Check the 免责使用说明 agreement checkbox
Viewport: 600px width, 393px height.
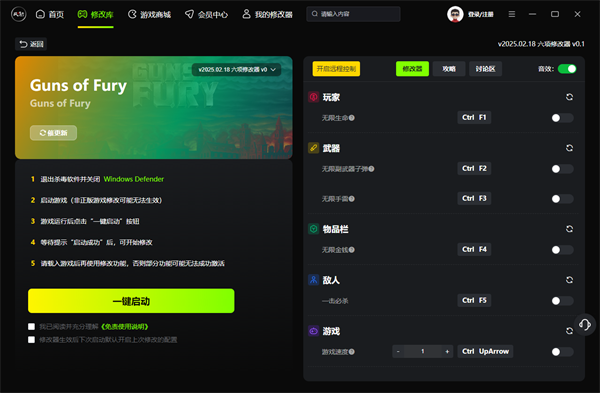31,326
